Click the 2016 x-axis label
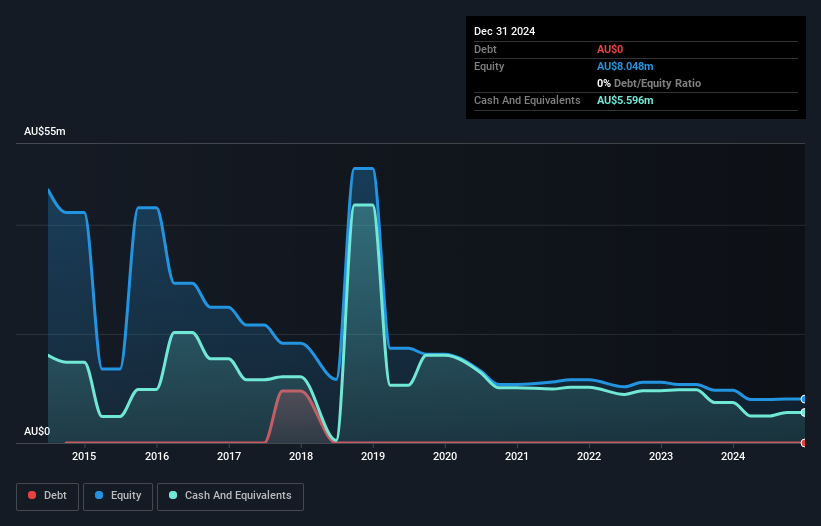Screen dimensions: 821x526 tap(157, 456)
